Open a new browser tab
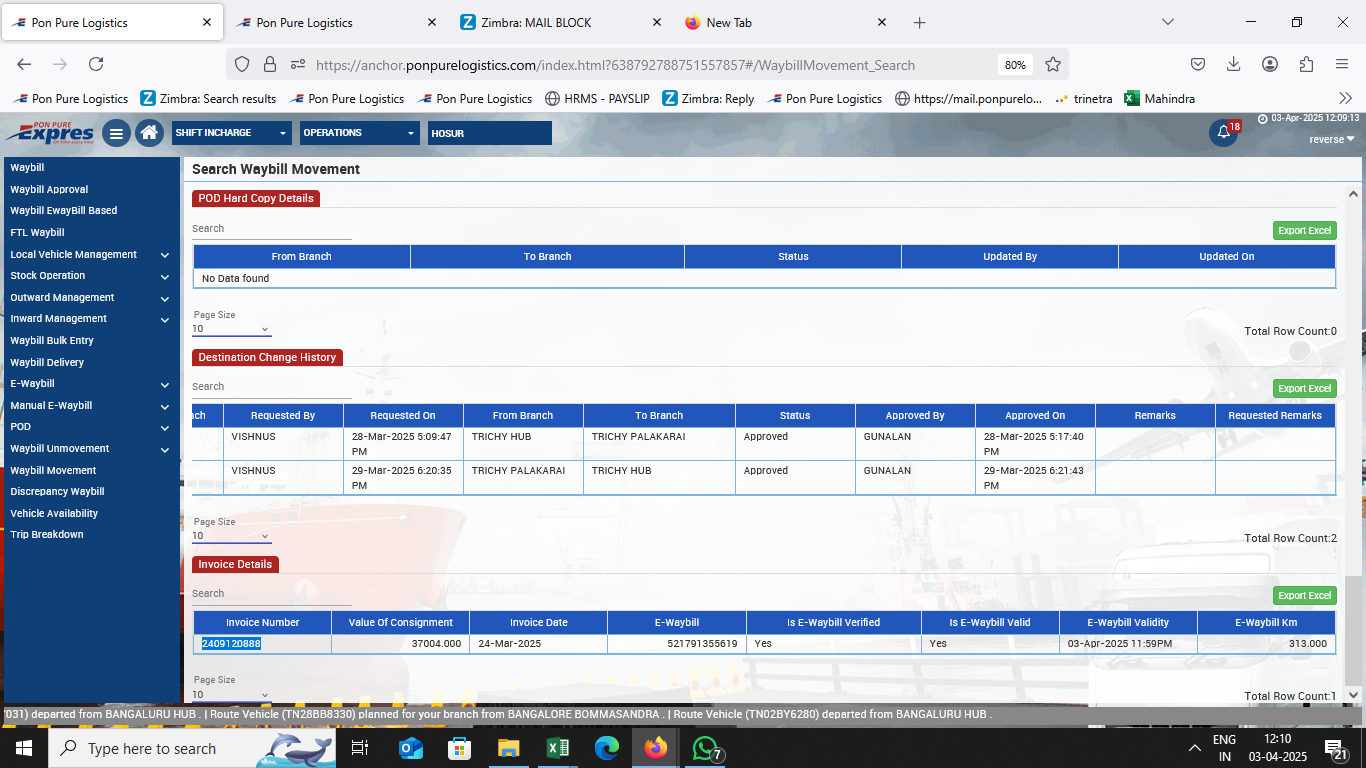The height and width of the screenshot is (768, 1366). pos(919,22)
